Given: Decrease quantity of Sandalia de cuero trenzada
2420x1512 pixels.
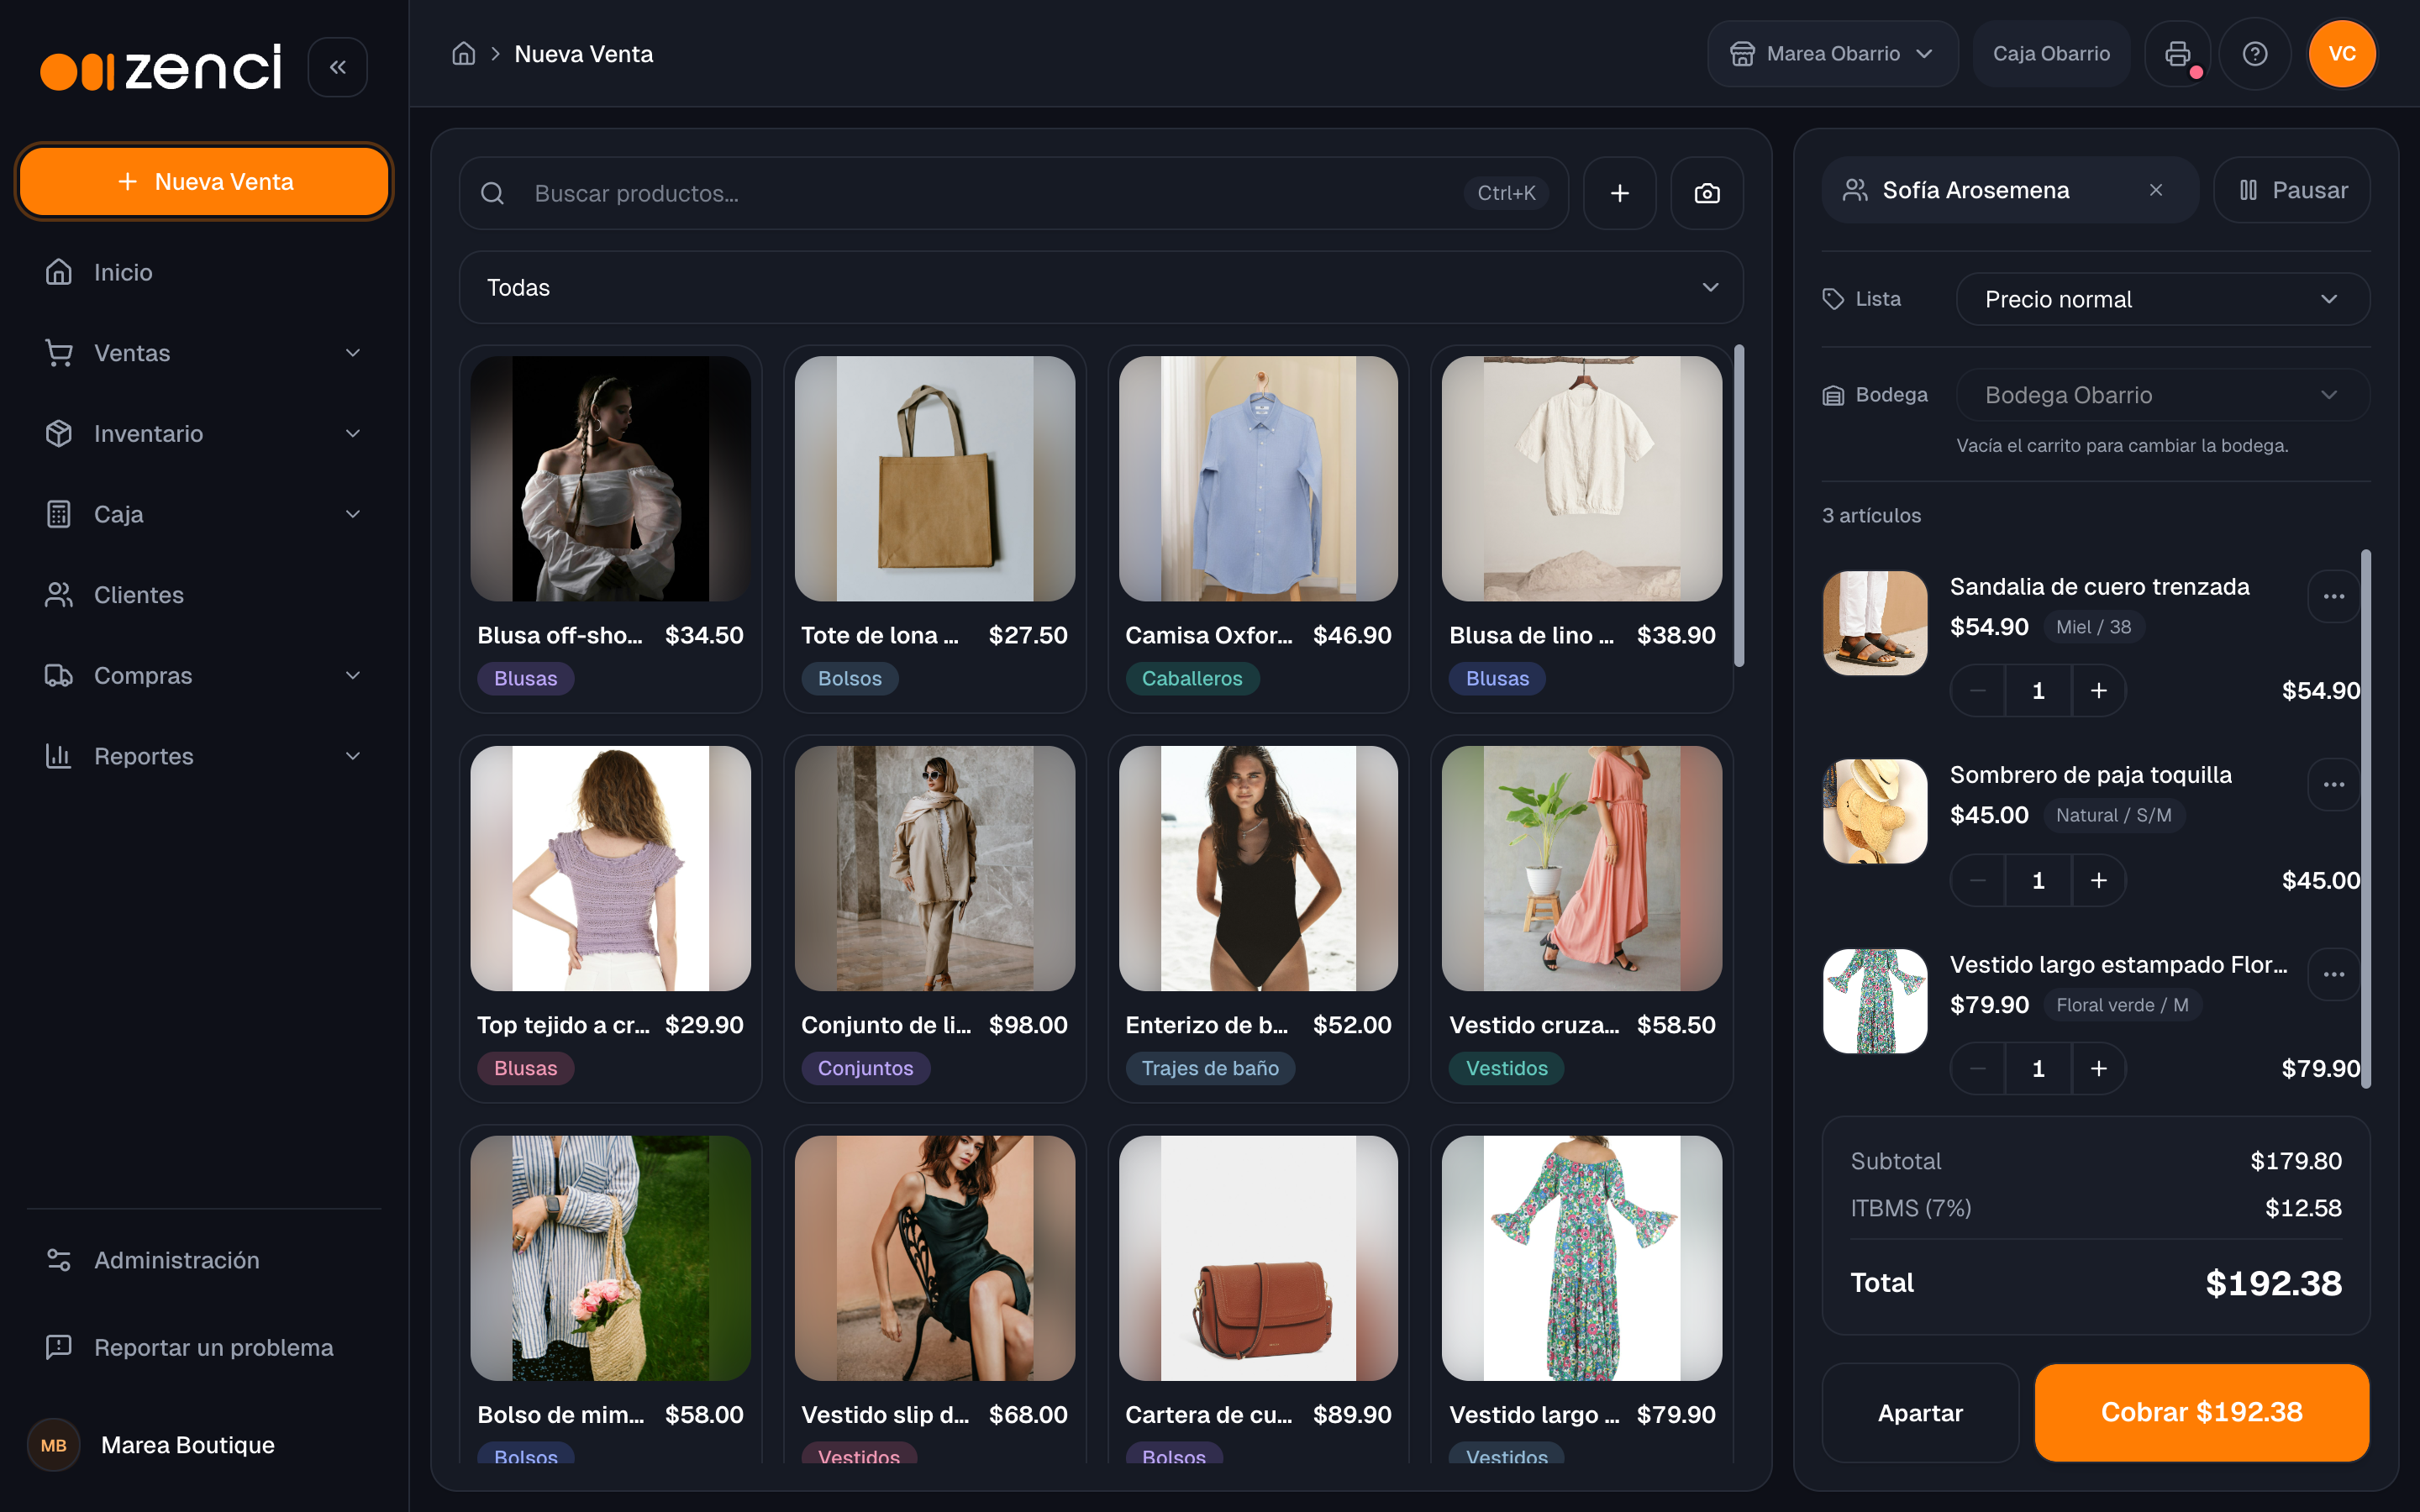Looking at the screenshot, I should (1977, 690).
